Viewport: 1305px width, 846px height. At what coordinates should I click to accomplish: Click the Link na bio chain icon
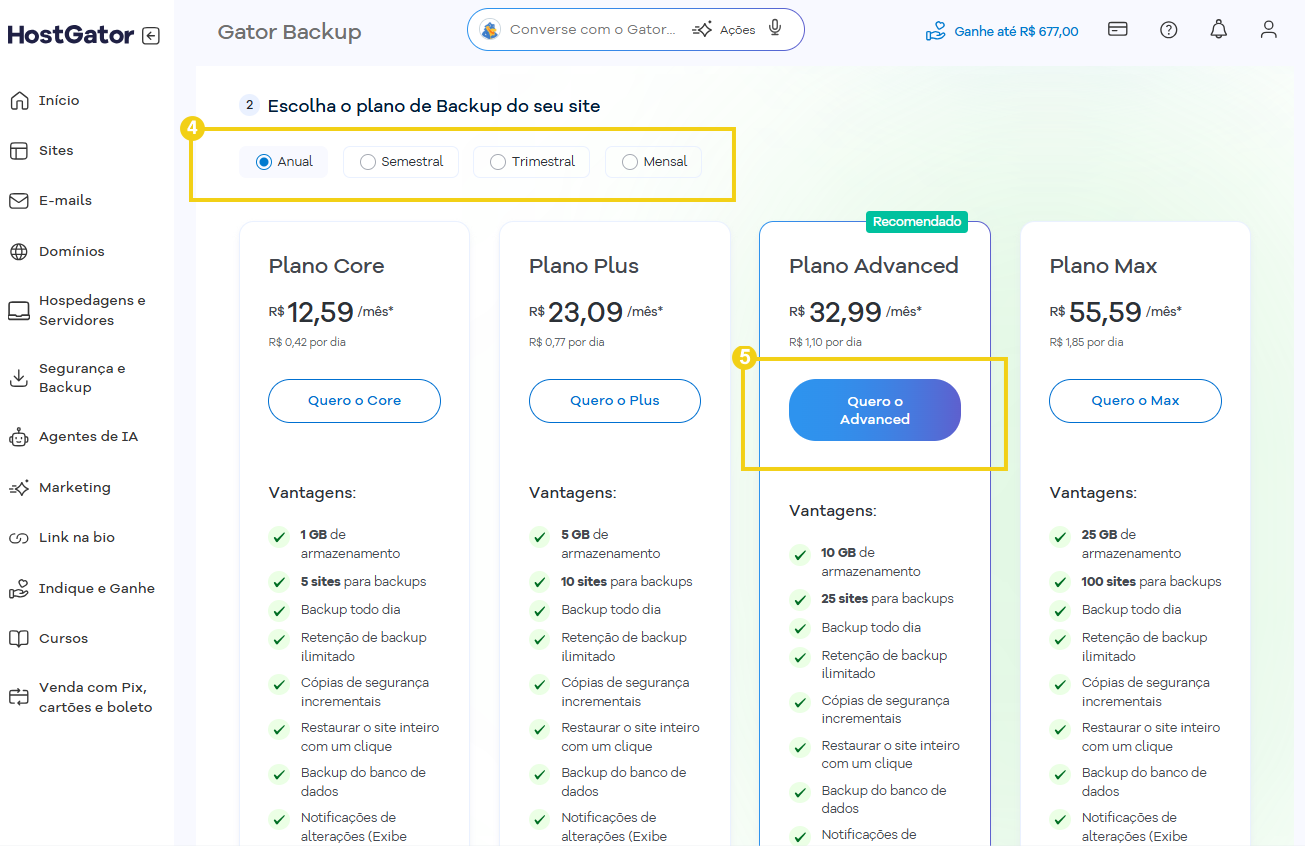point(19,537)
